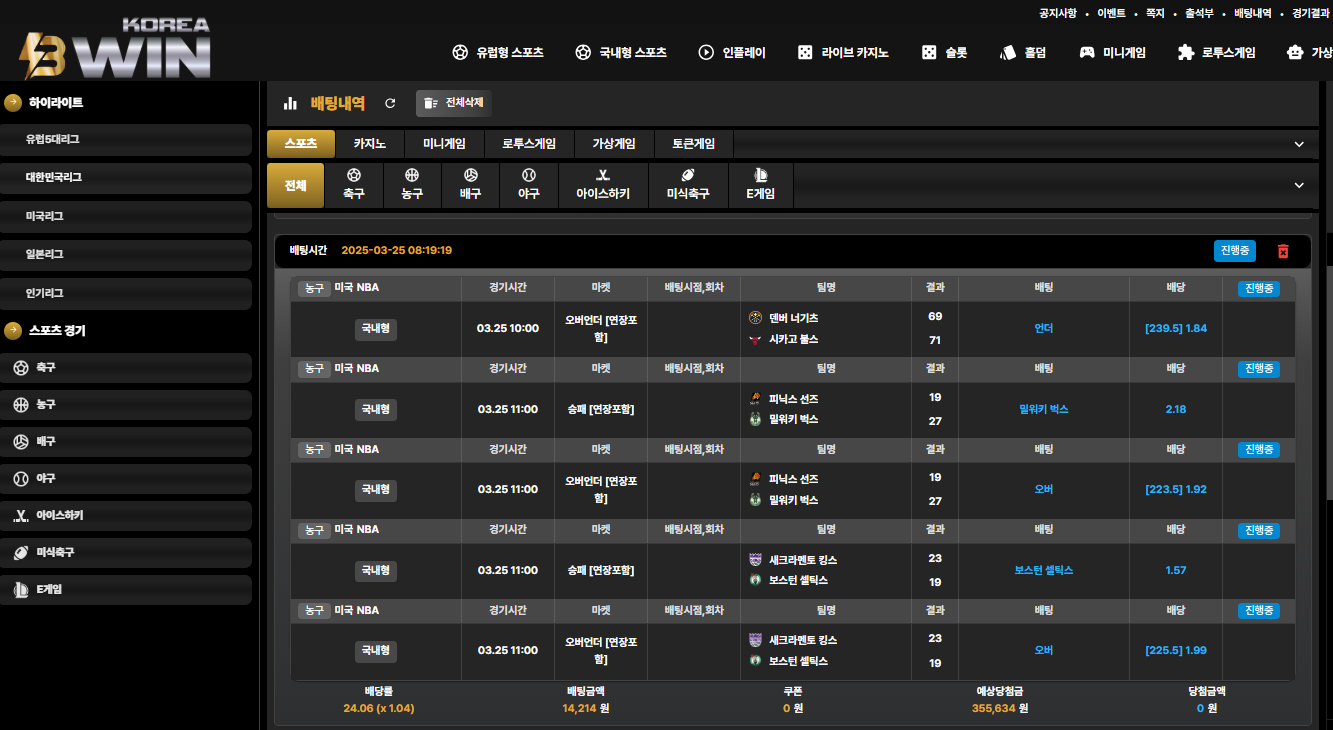Click the 밀워키 벅스 bet selection
The height and width of the screenshot is (730, 1333).
point(1044,409)
